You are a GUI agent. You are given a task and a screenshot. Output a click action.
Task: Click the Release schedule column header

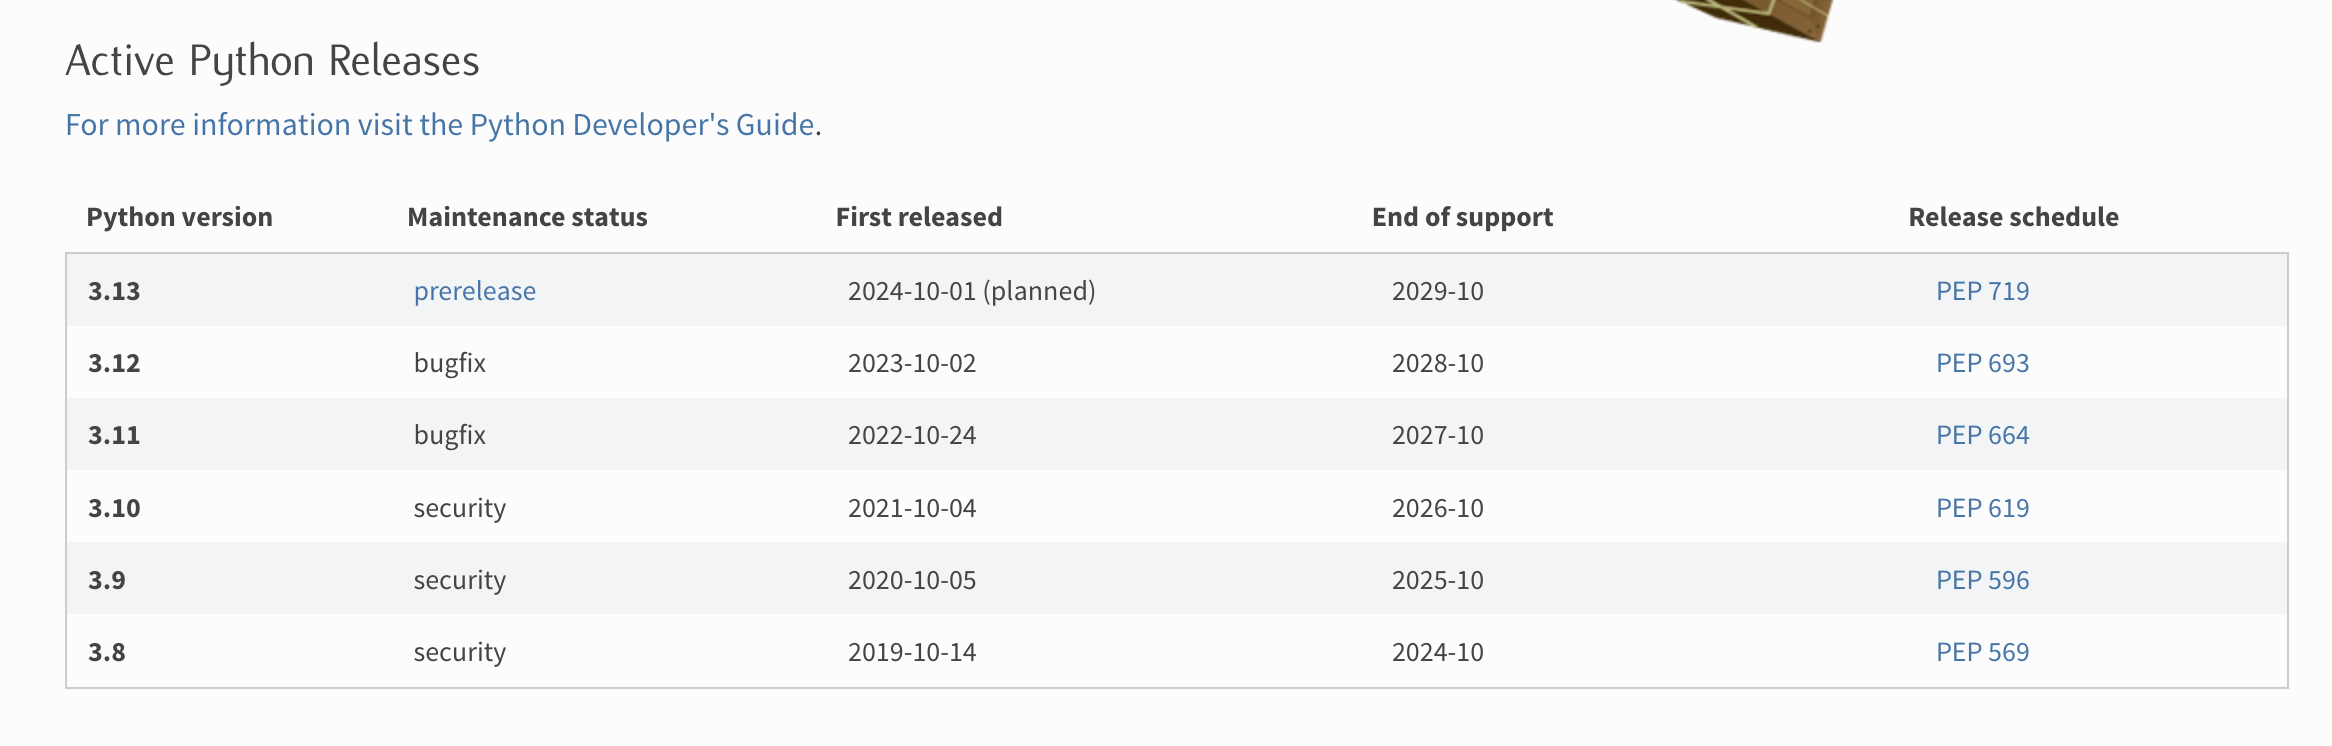[x=2013, y=217]
